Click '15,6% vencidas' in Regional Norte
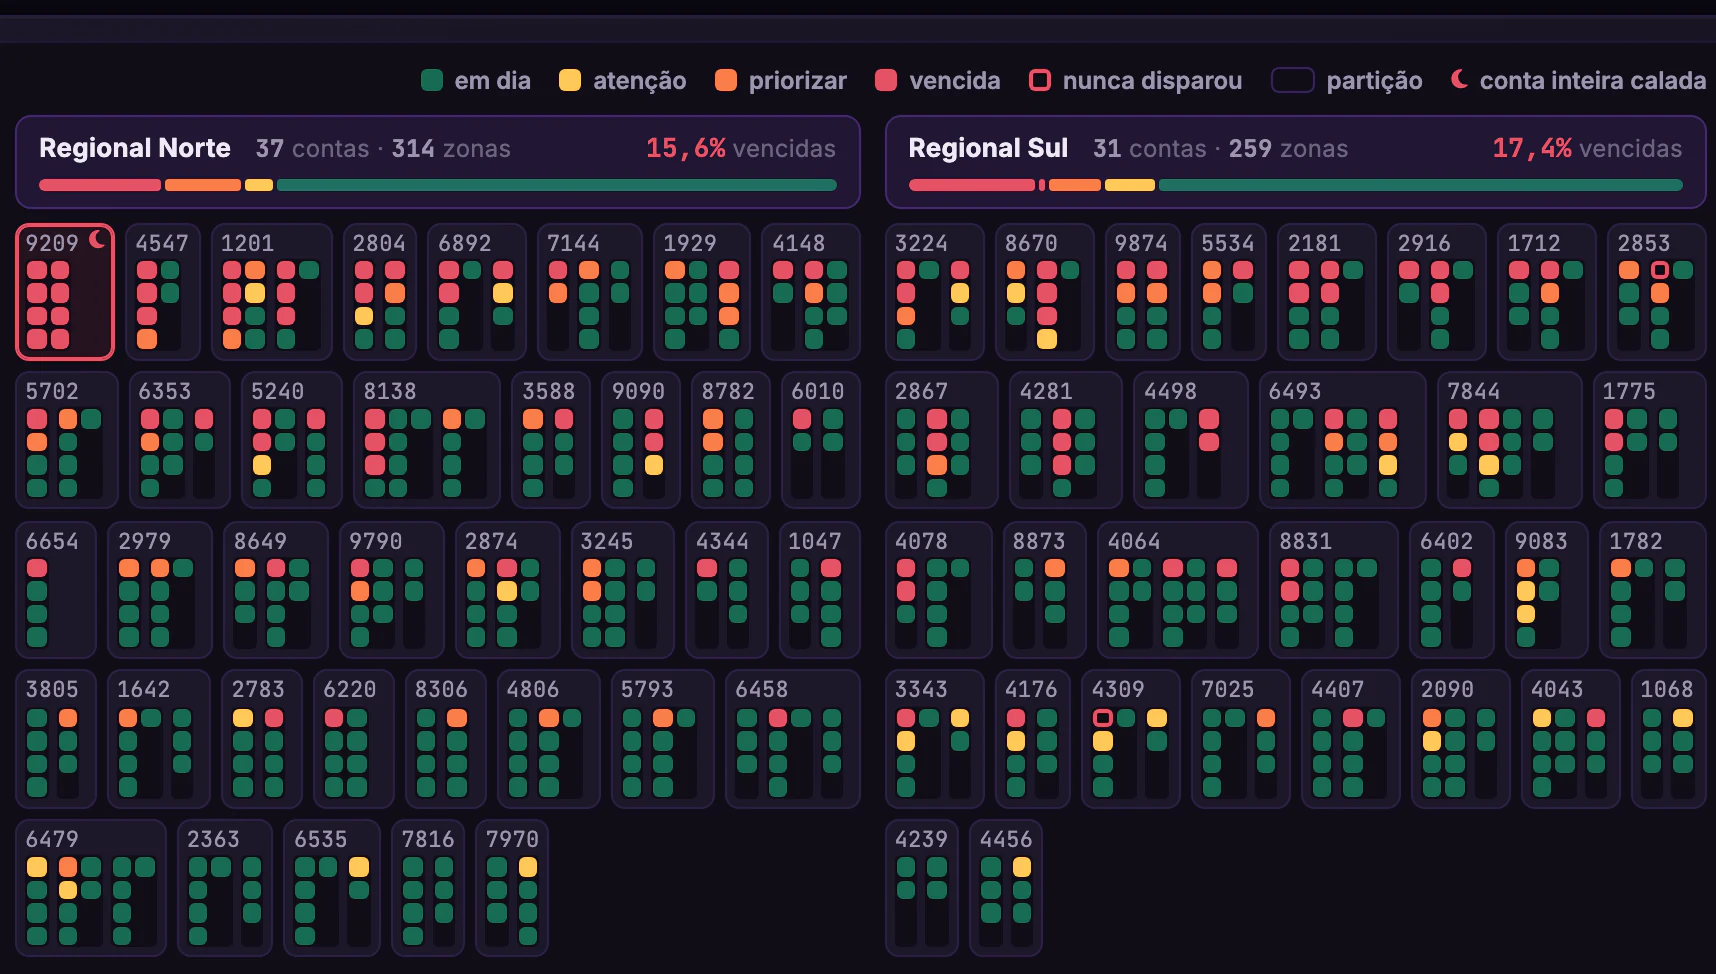 coord(741,148)
